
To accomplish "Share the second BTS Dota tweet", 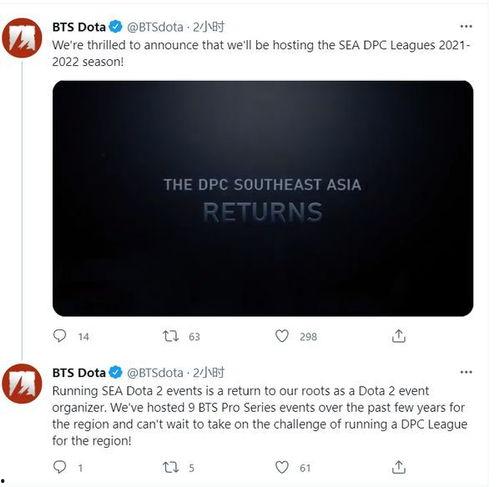I will (399, 467).
